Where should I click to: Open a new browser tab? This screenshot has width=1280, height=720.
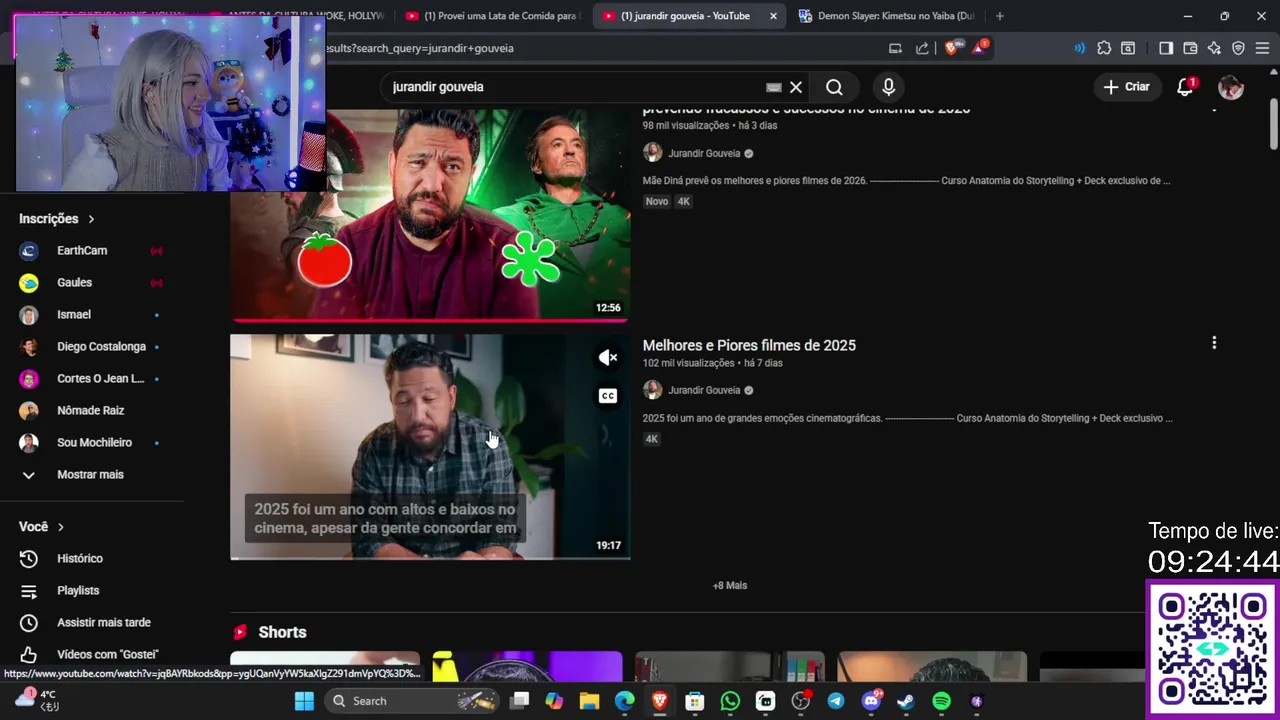(999, 16)
